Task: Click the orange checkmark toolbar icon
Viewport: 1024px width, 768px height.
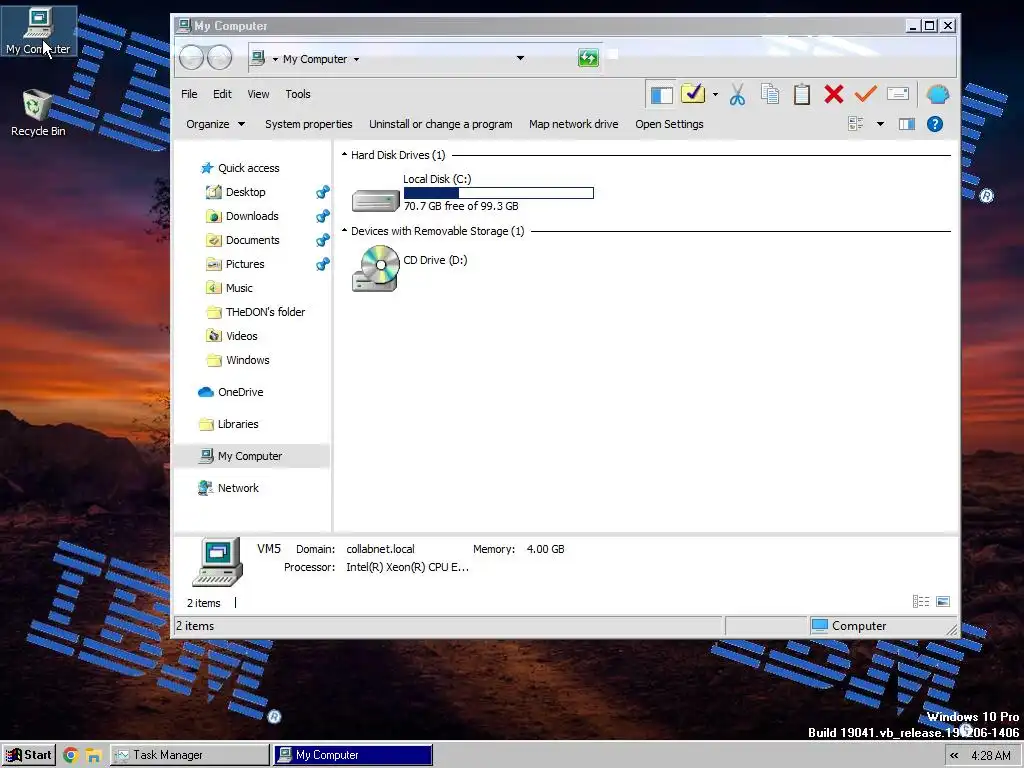Action: pos(865,95)
